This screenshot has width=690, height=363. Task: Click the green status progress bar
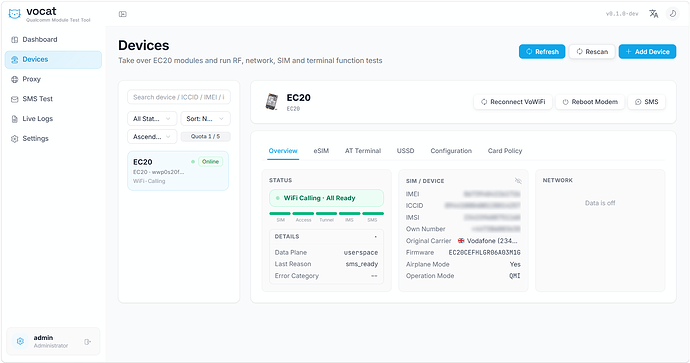pyautogui.click(x=327, y=213)
